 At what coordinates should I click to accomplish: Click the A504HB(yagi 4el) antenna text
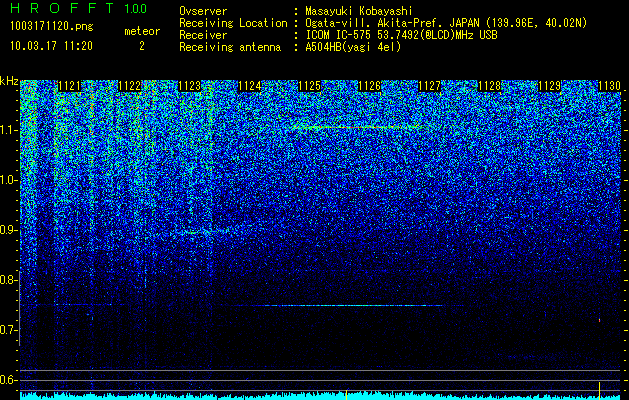[353, 47]
